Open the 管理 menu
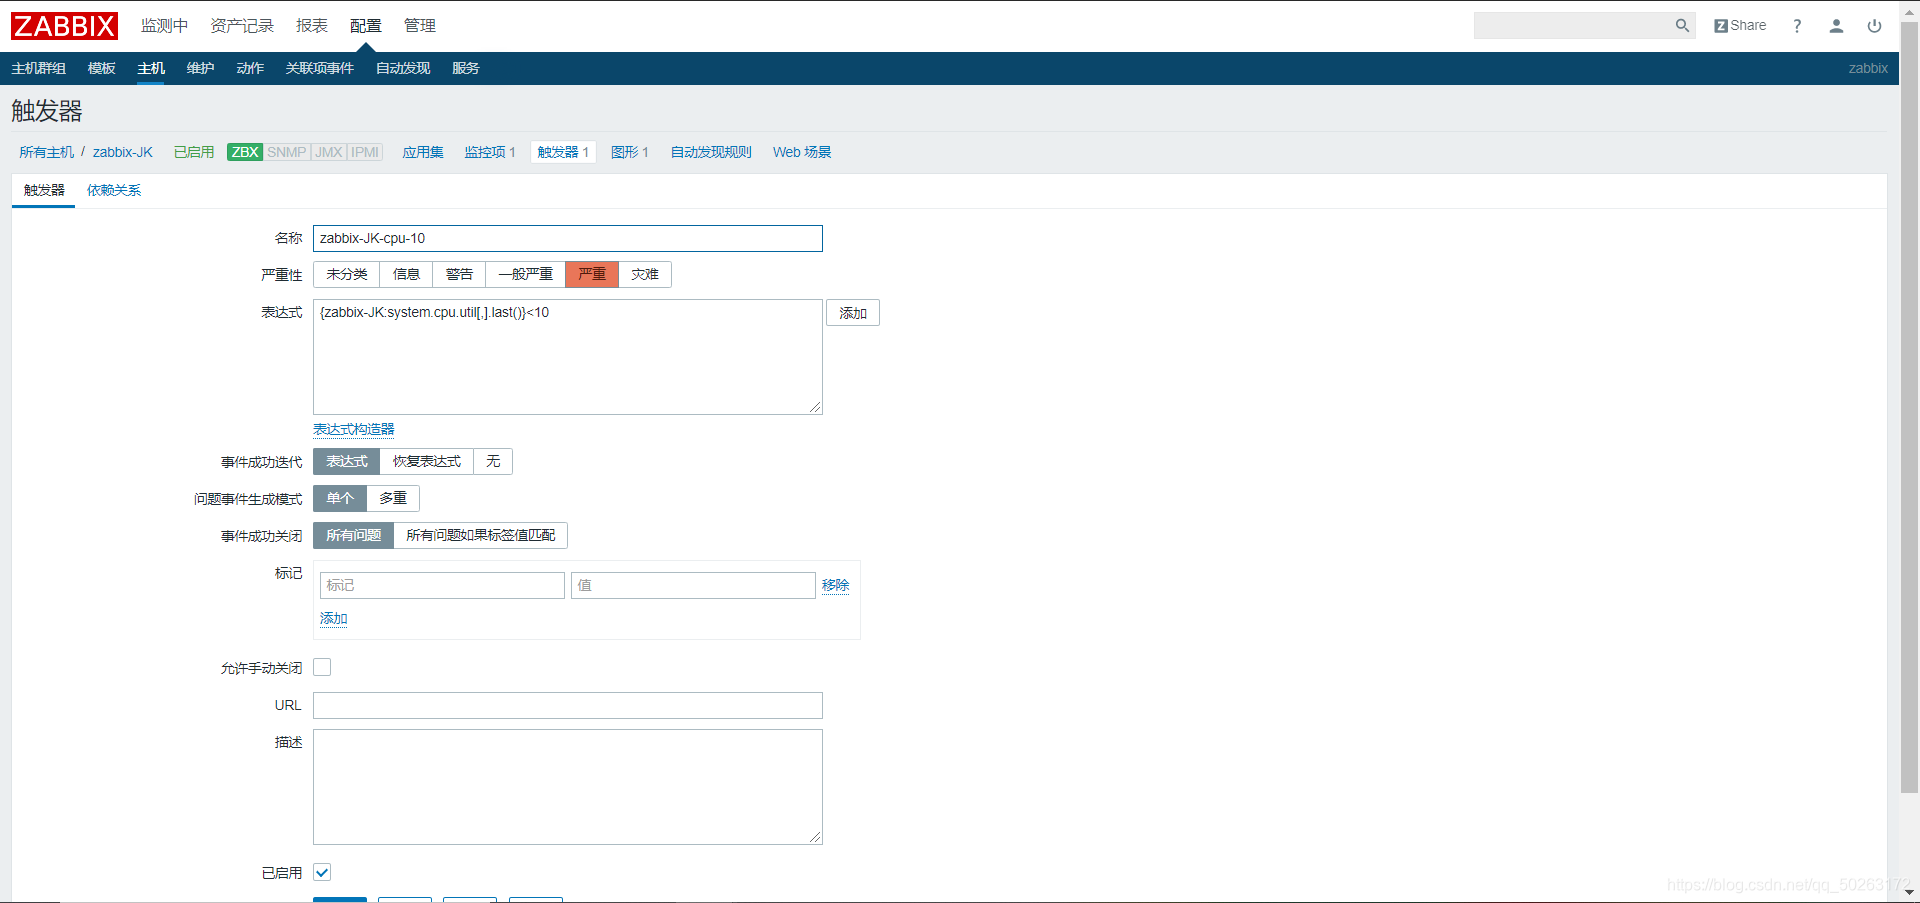Screen dimensions: 1920x903 [x=420, y=26]
